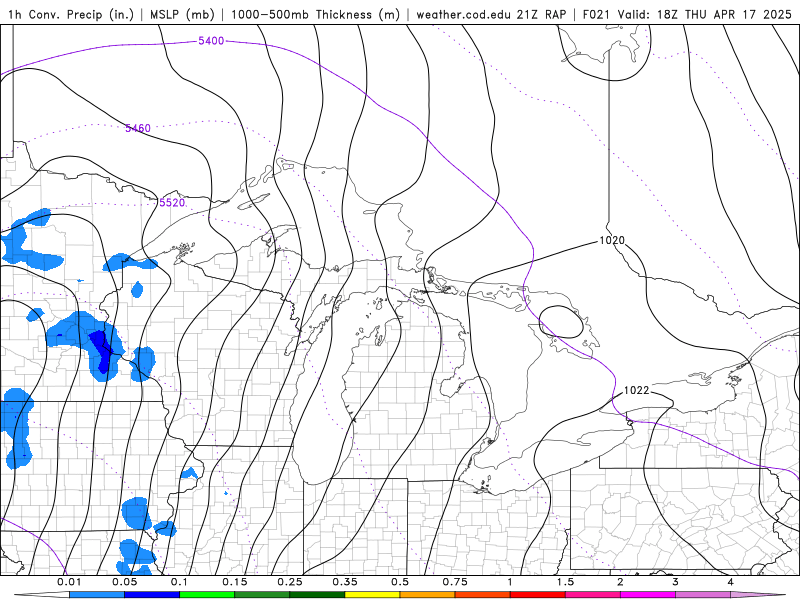The height and width of the screenshot is (600, 800).
Task: Click the '1000-500mb Thickness (m)' header label
Action: coord(315,14)
